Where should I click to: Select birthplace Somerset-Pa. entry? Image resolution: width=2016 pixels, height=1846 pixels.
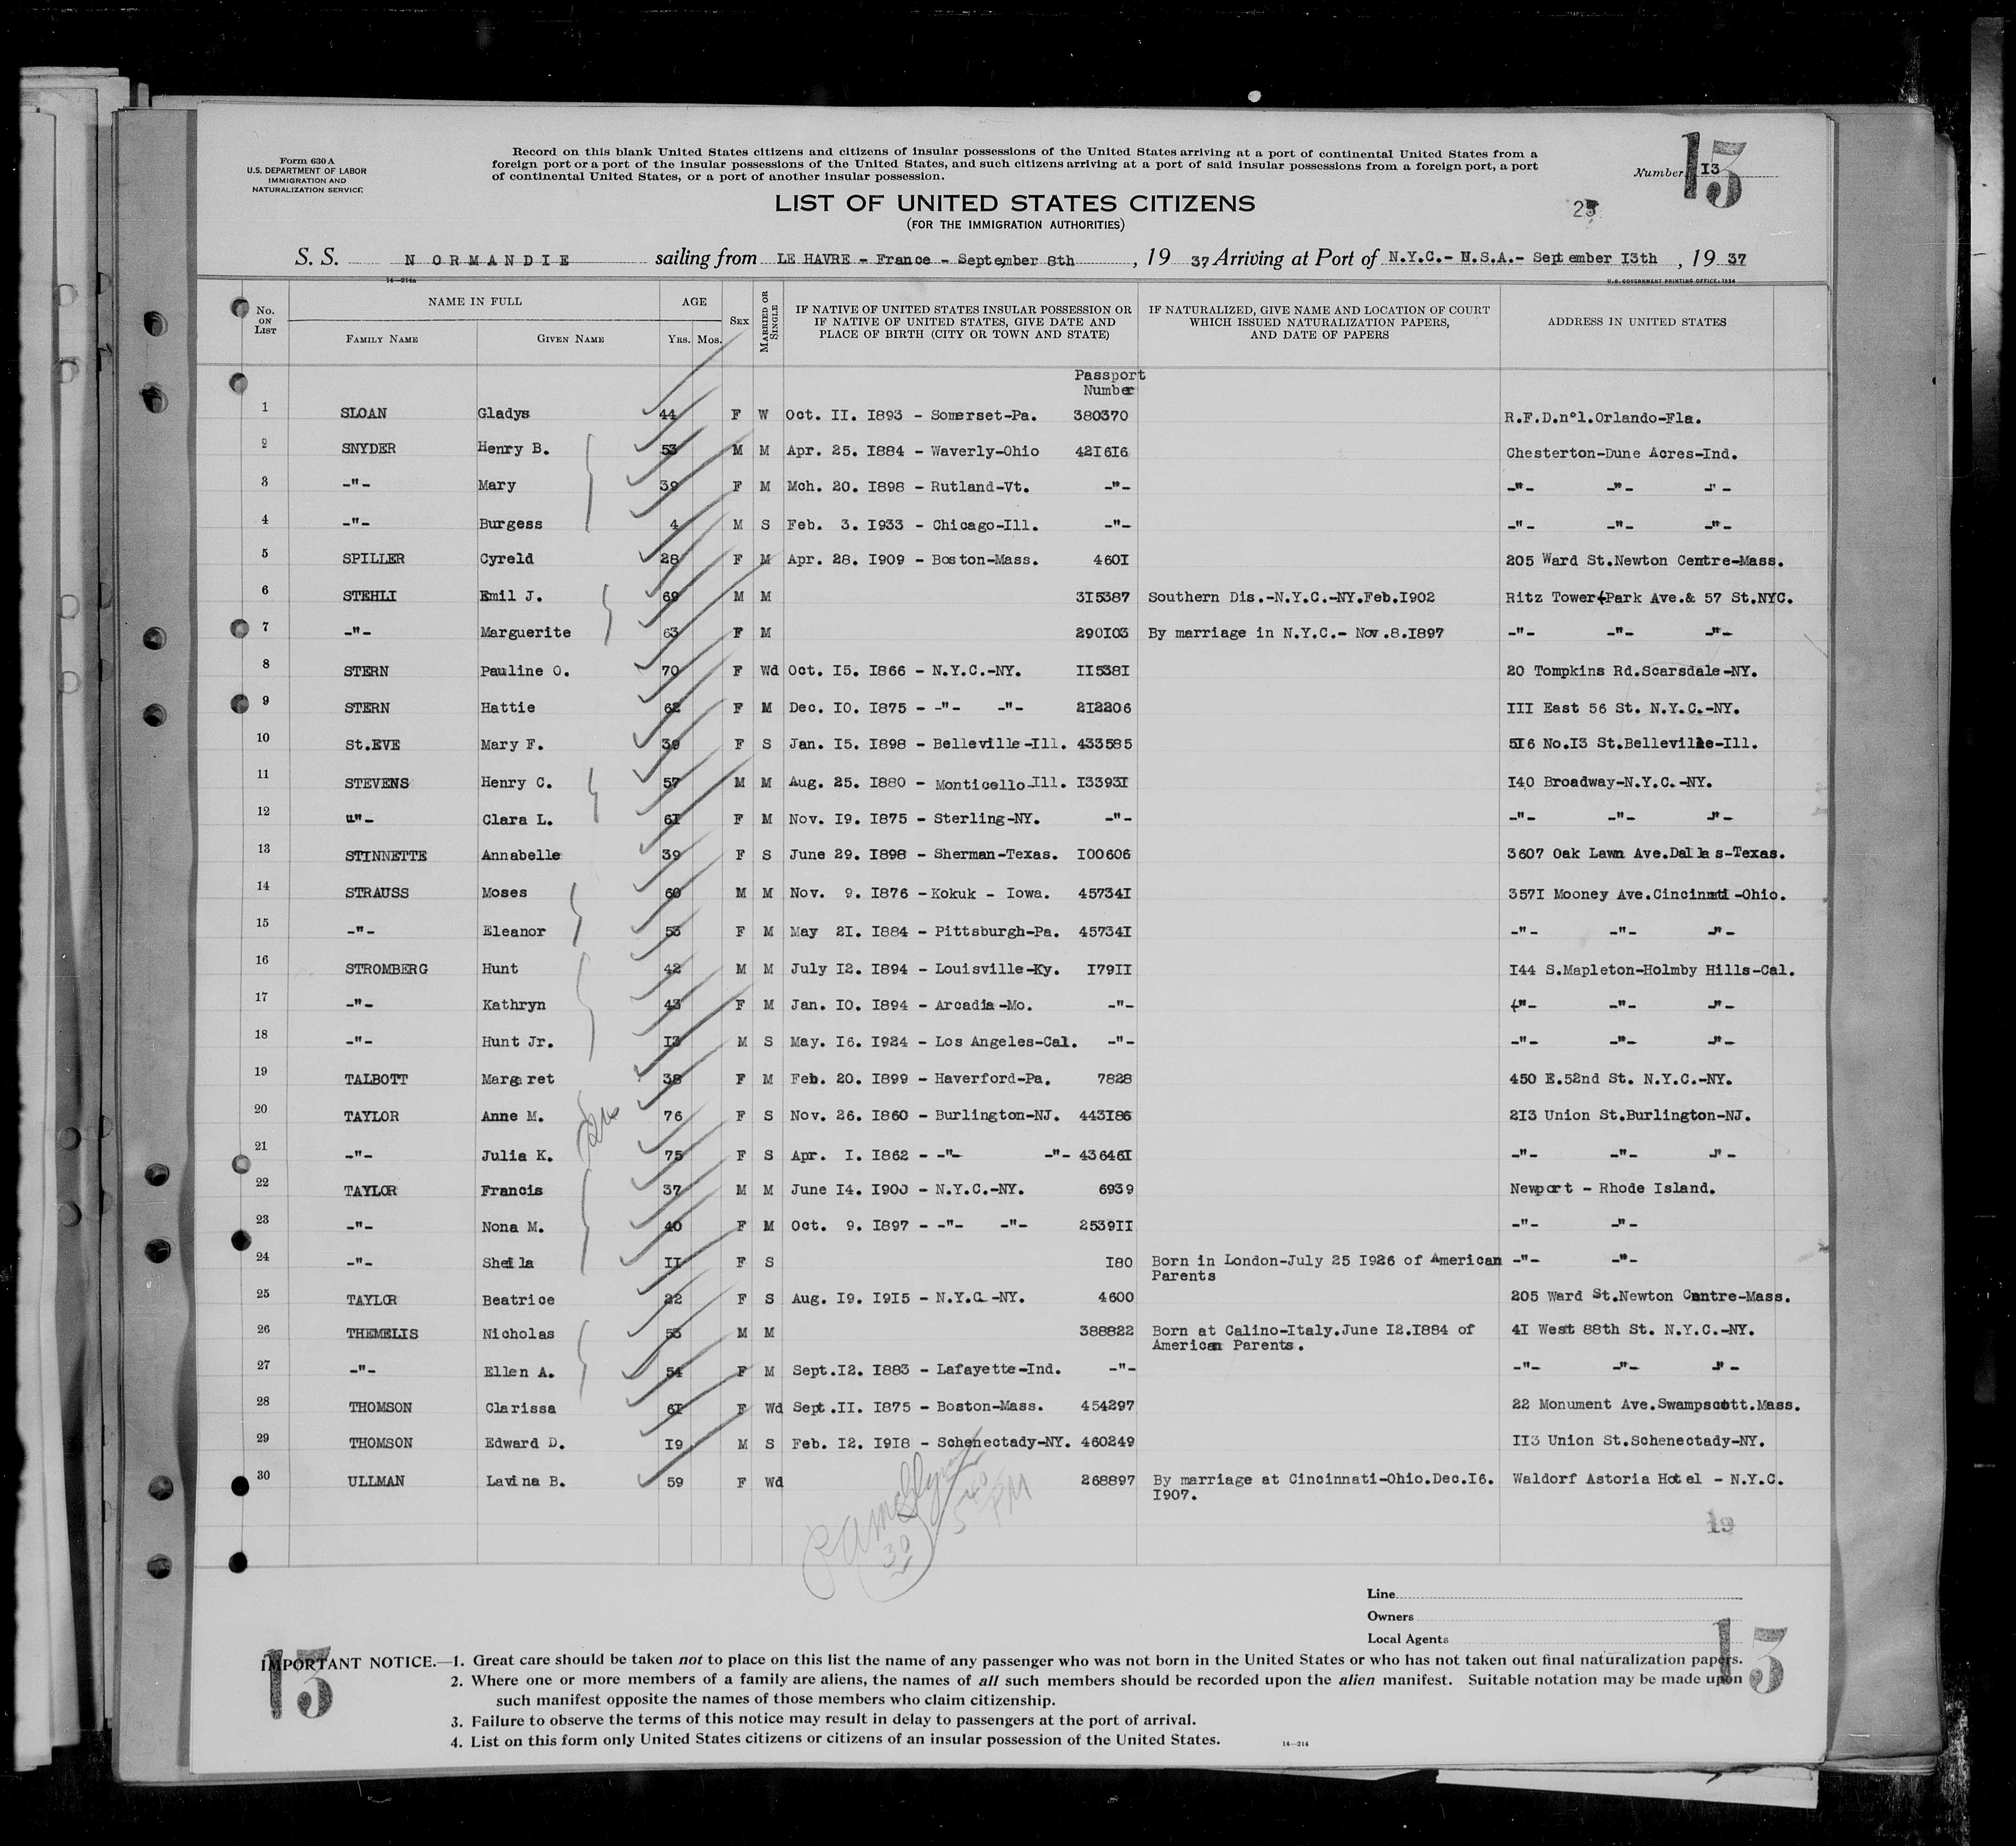tap(983, 414)
